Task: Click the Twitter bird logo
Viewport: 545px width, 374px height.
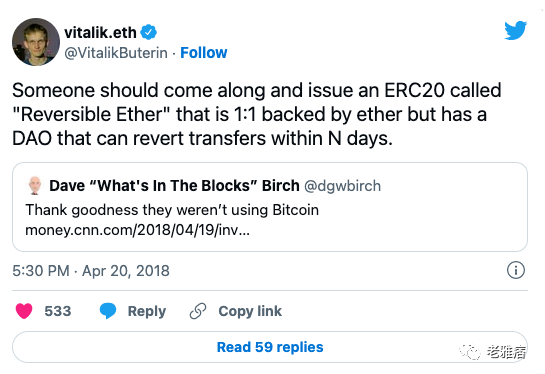Action: click(x=515, y=30)
